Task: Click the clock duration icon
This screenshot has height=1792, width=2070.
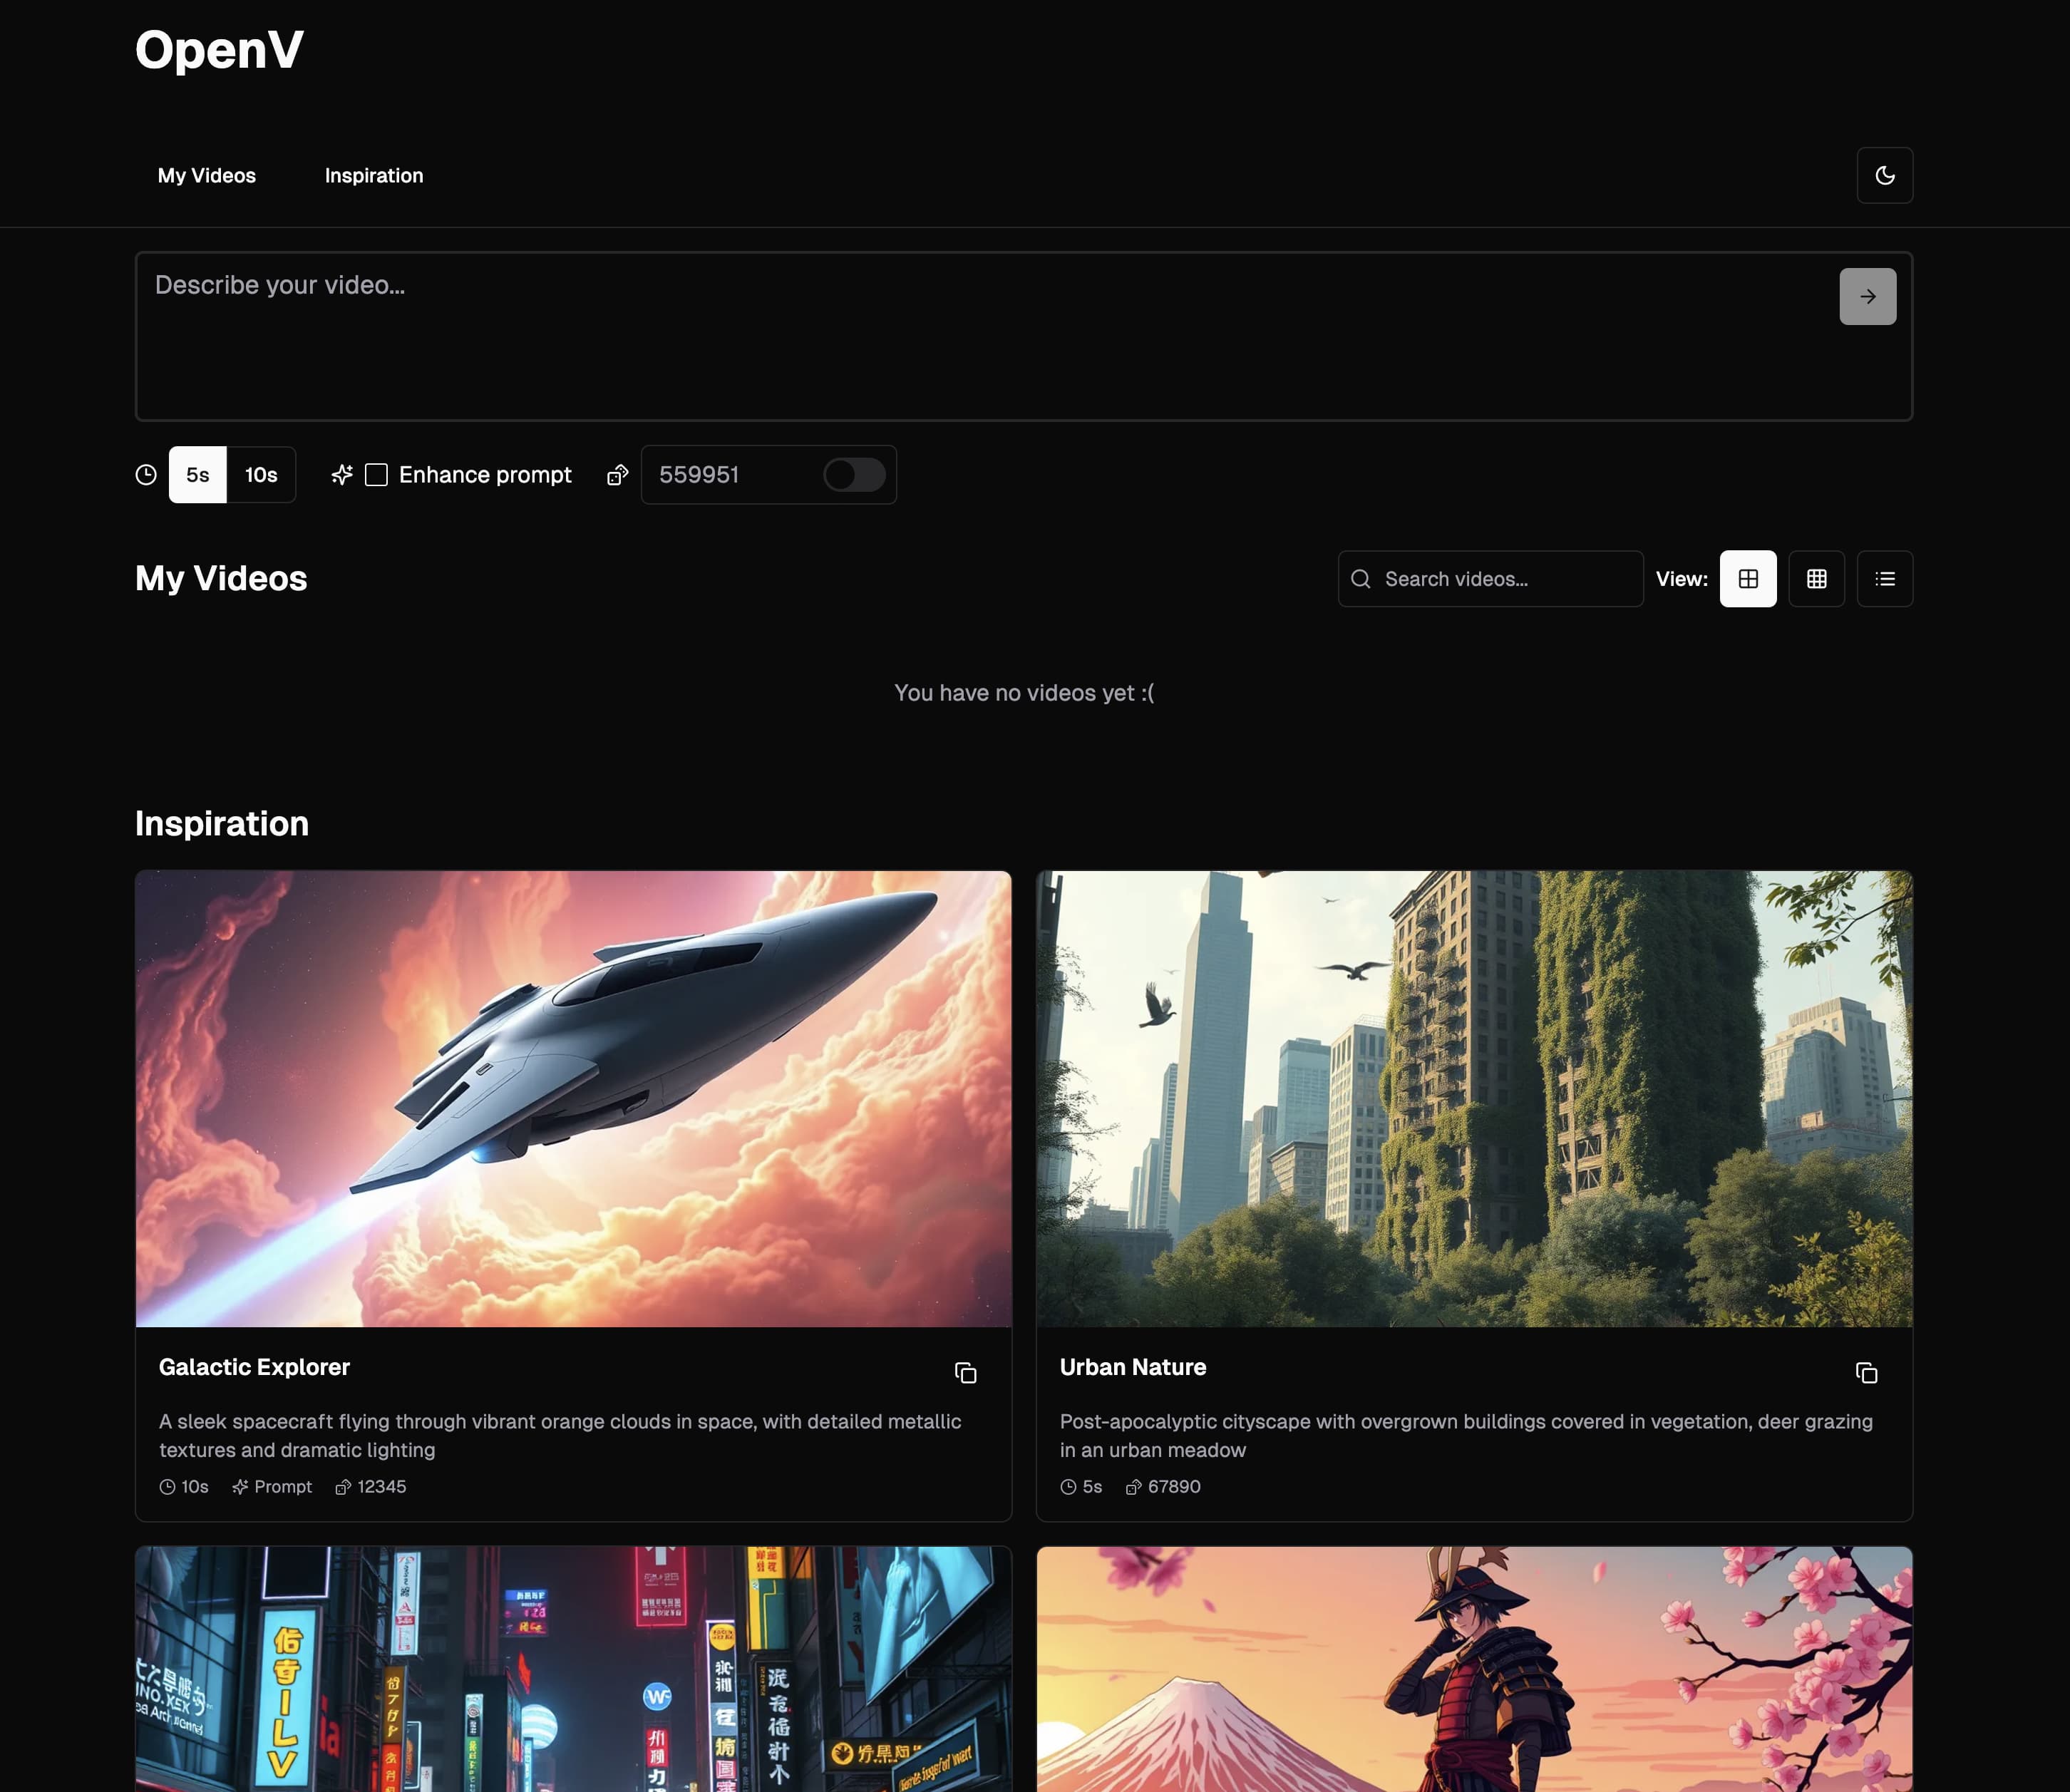Action: [146, 475]
